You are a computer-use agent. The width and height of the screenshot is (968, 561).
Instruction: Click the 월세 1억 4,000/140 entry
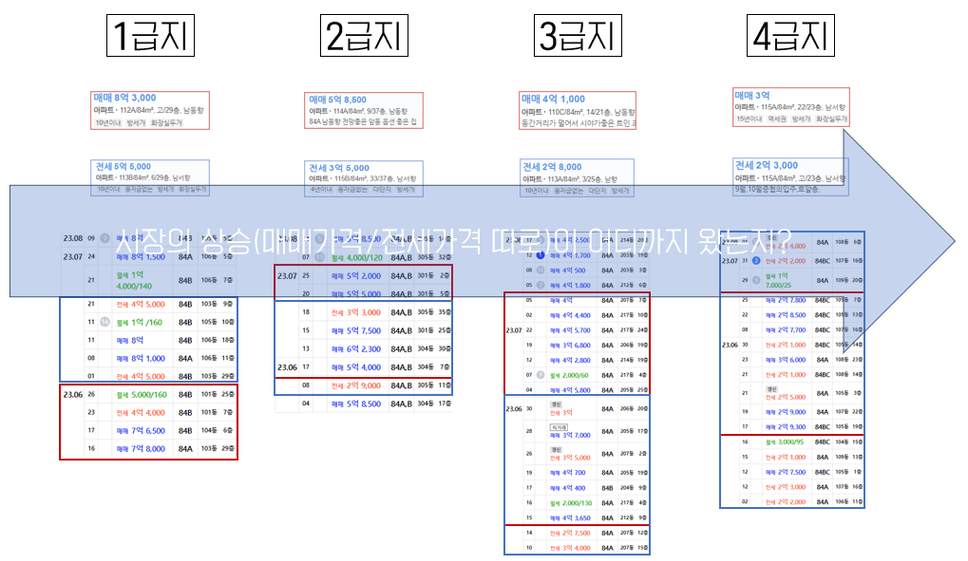[148, 280]
